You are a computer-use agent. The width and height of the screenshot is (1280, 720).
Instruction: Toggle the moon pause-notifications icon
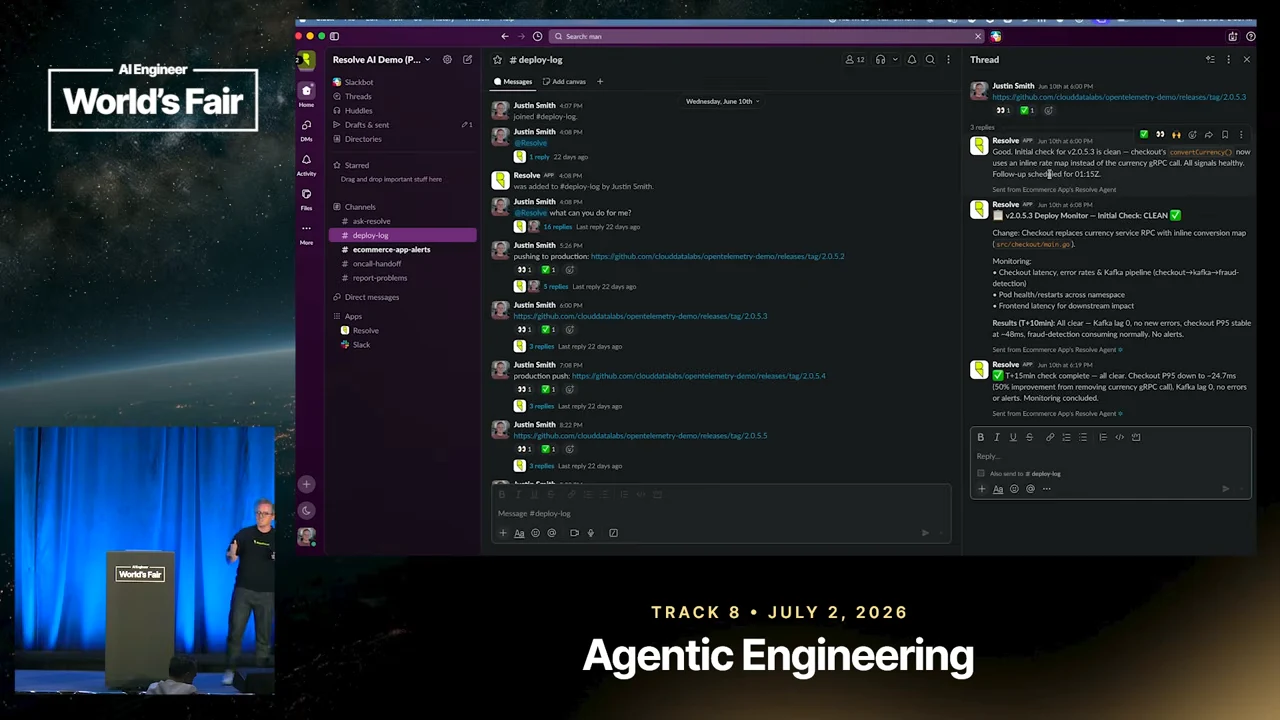(306, 510)
